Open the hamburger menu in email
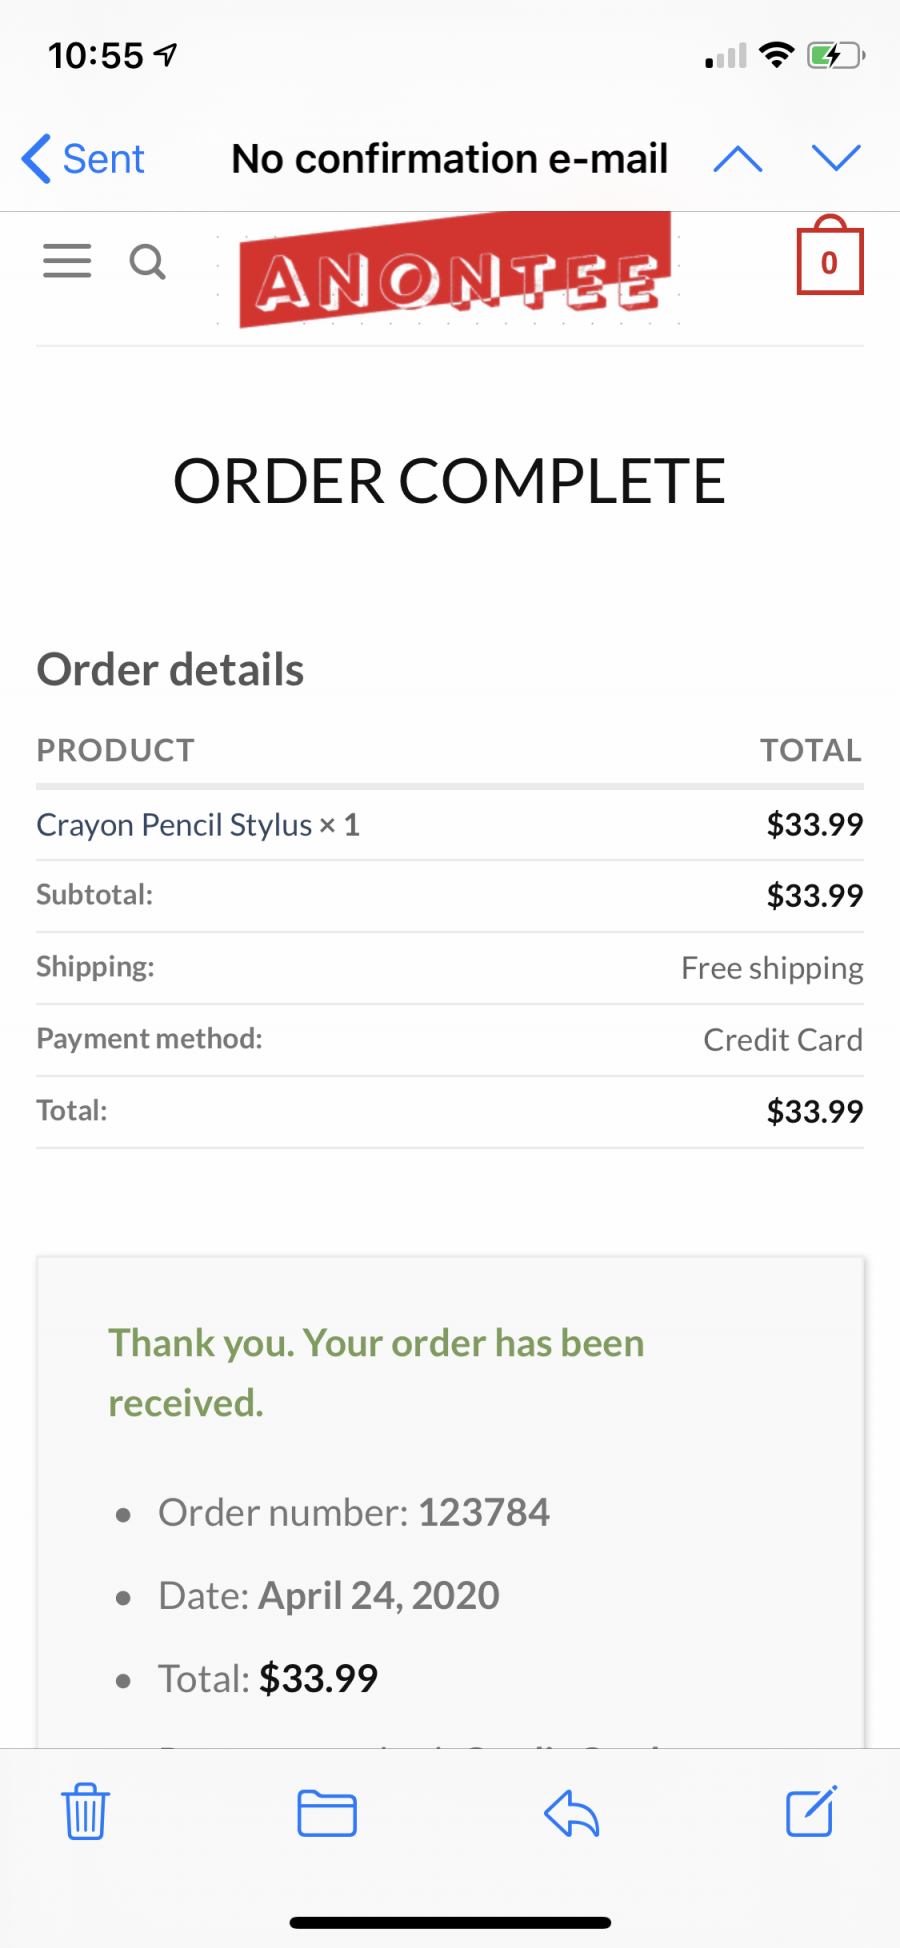Viewport: 900px width, 1948px height. tap(67, 261)
